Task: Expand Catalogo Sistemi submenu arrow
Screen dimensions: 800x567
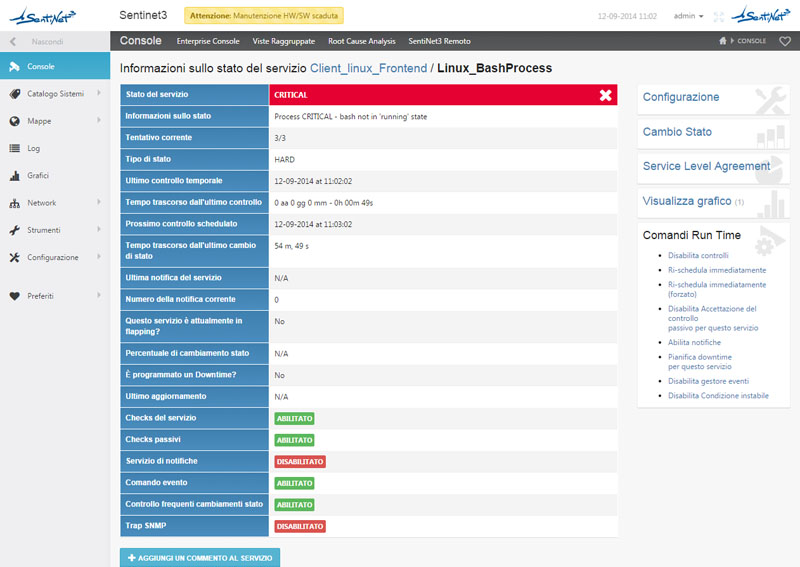Action: [99, 93]
